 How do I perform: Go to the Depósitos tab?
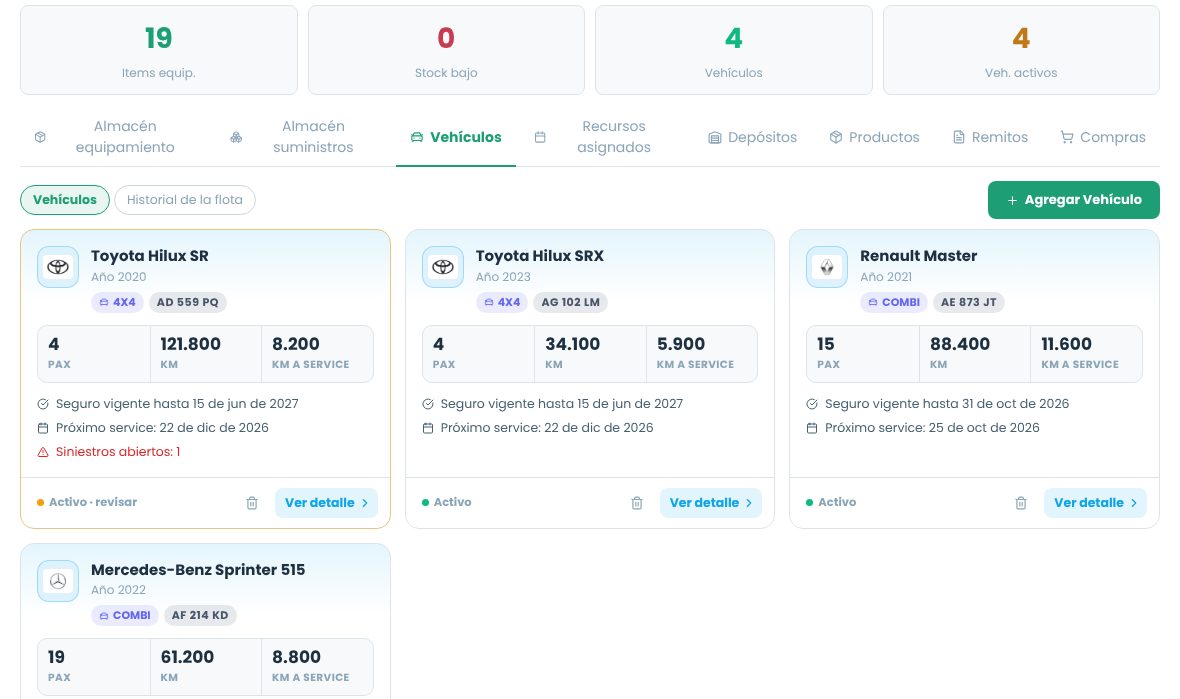coord(753,137)
